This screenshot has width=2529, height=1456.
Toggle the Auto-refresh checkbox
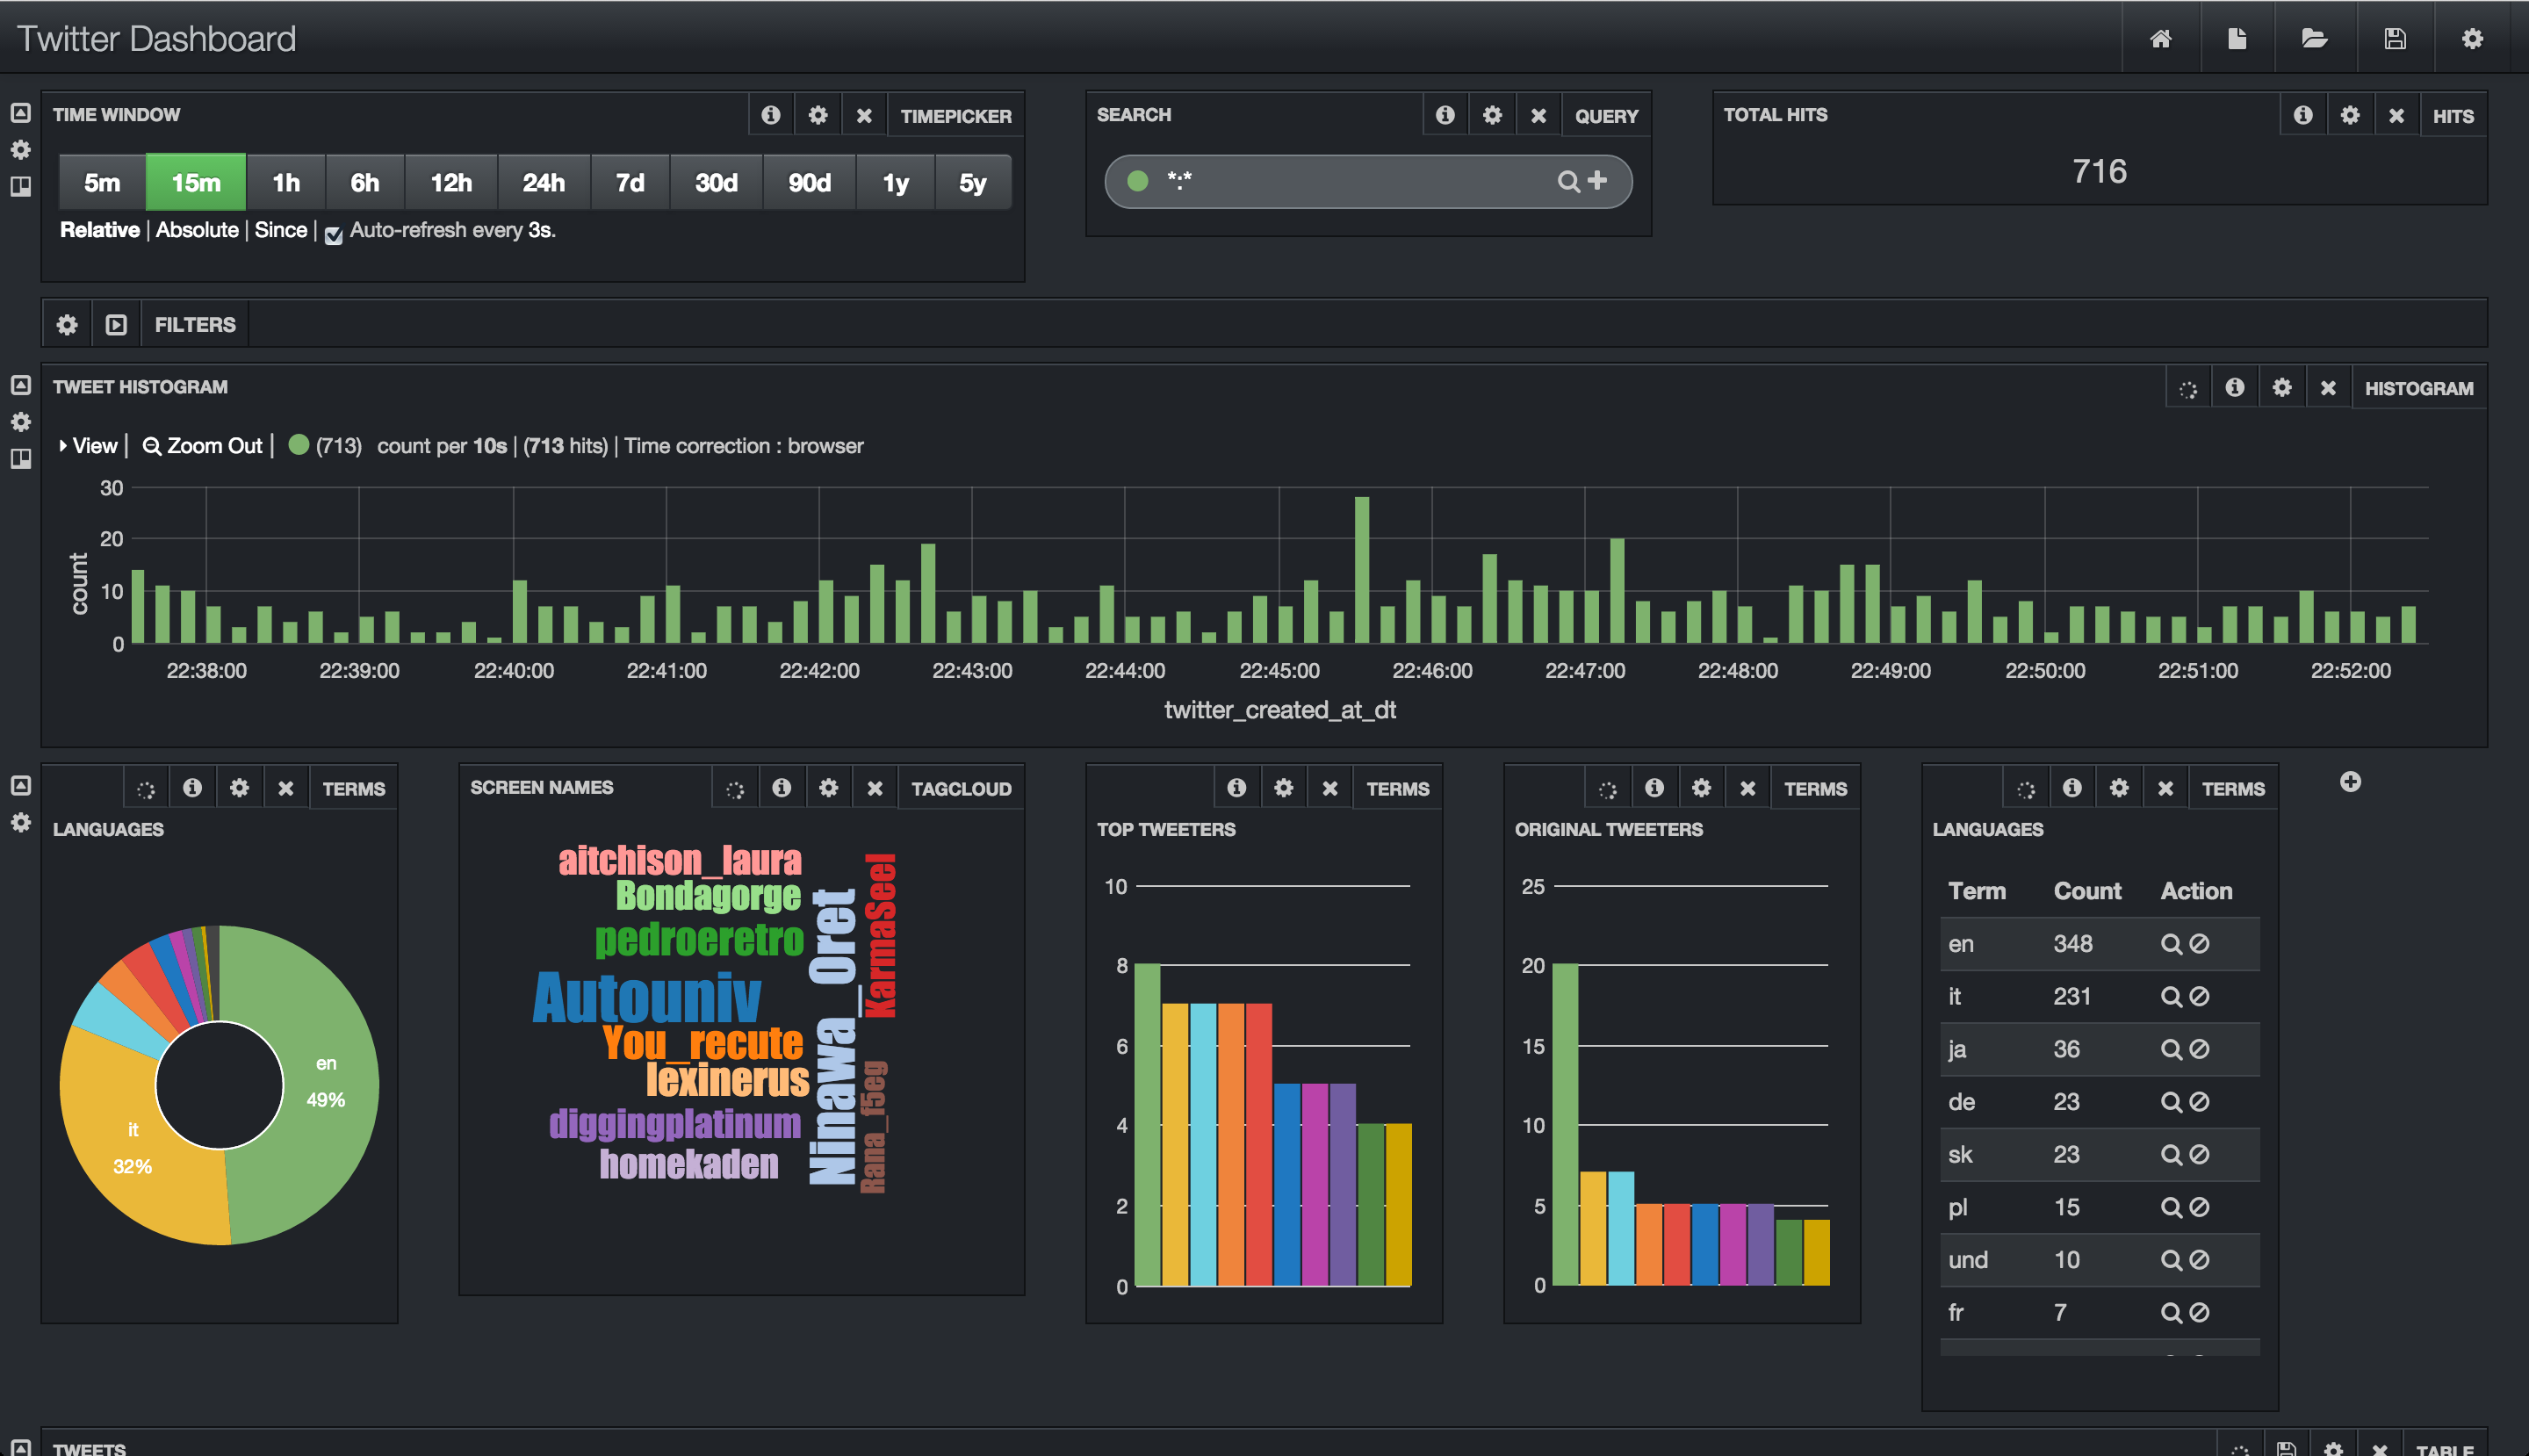pos(333,234)
